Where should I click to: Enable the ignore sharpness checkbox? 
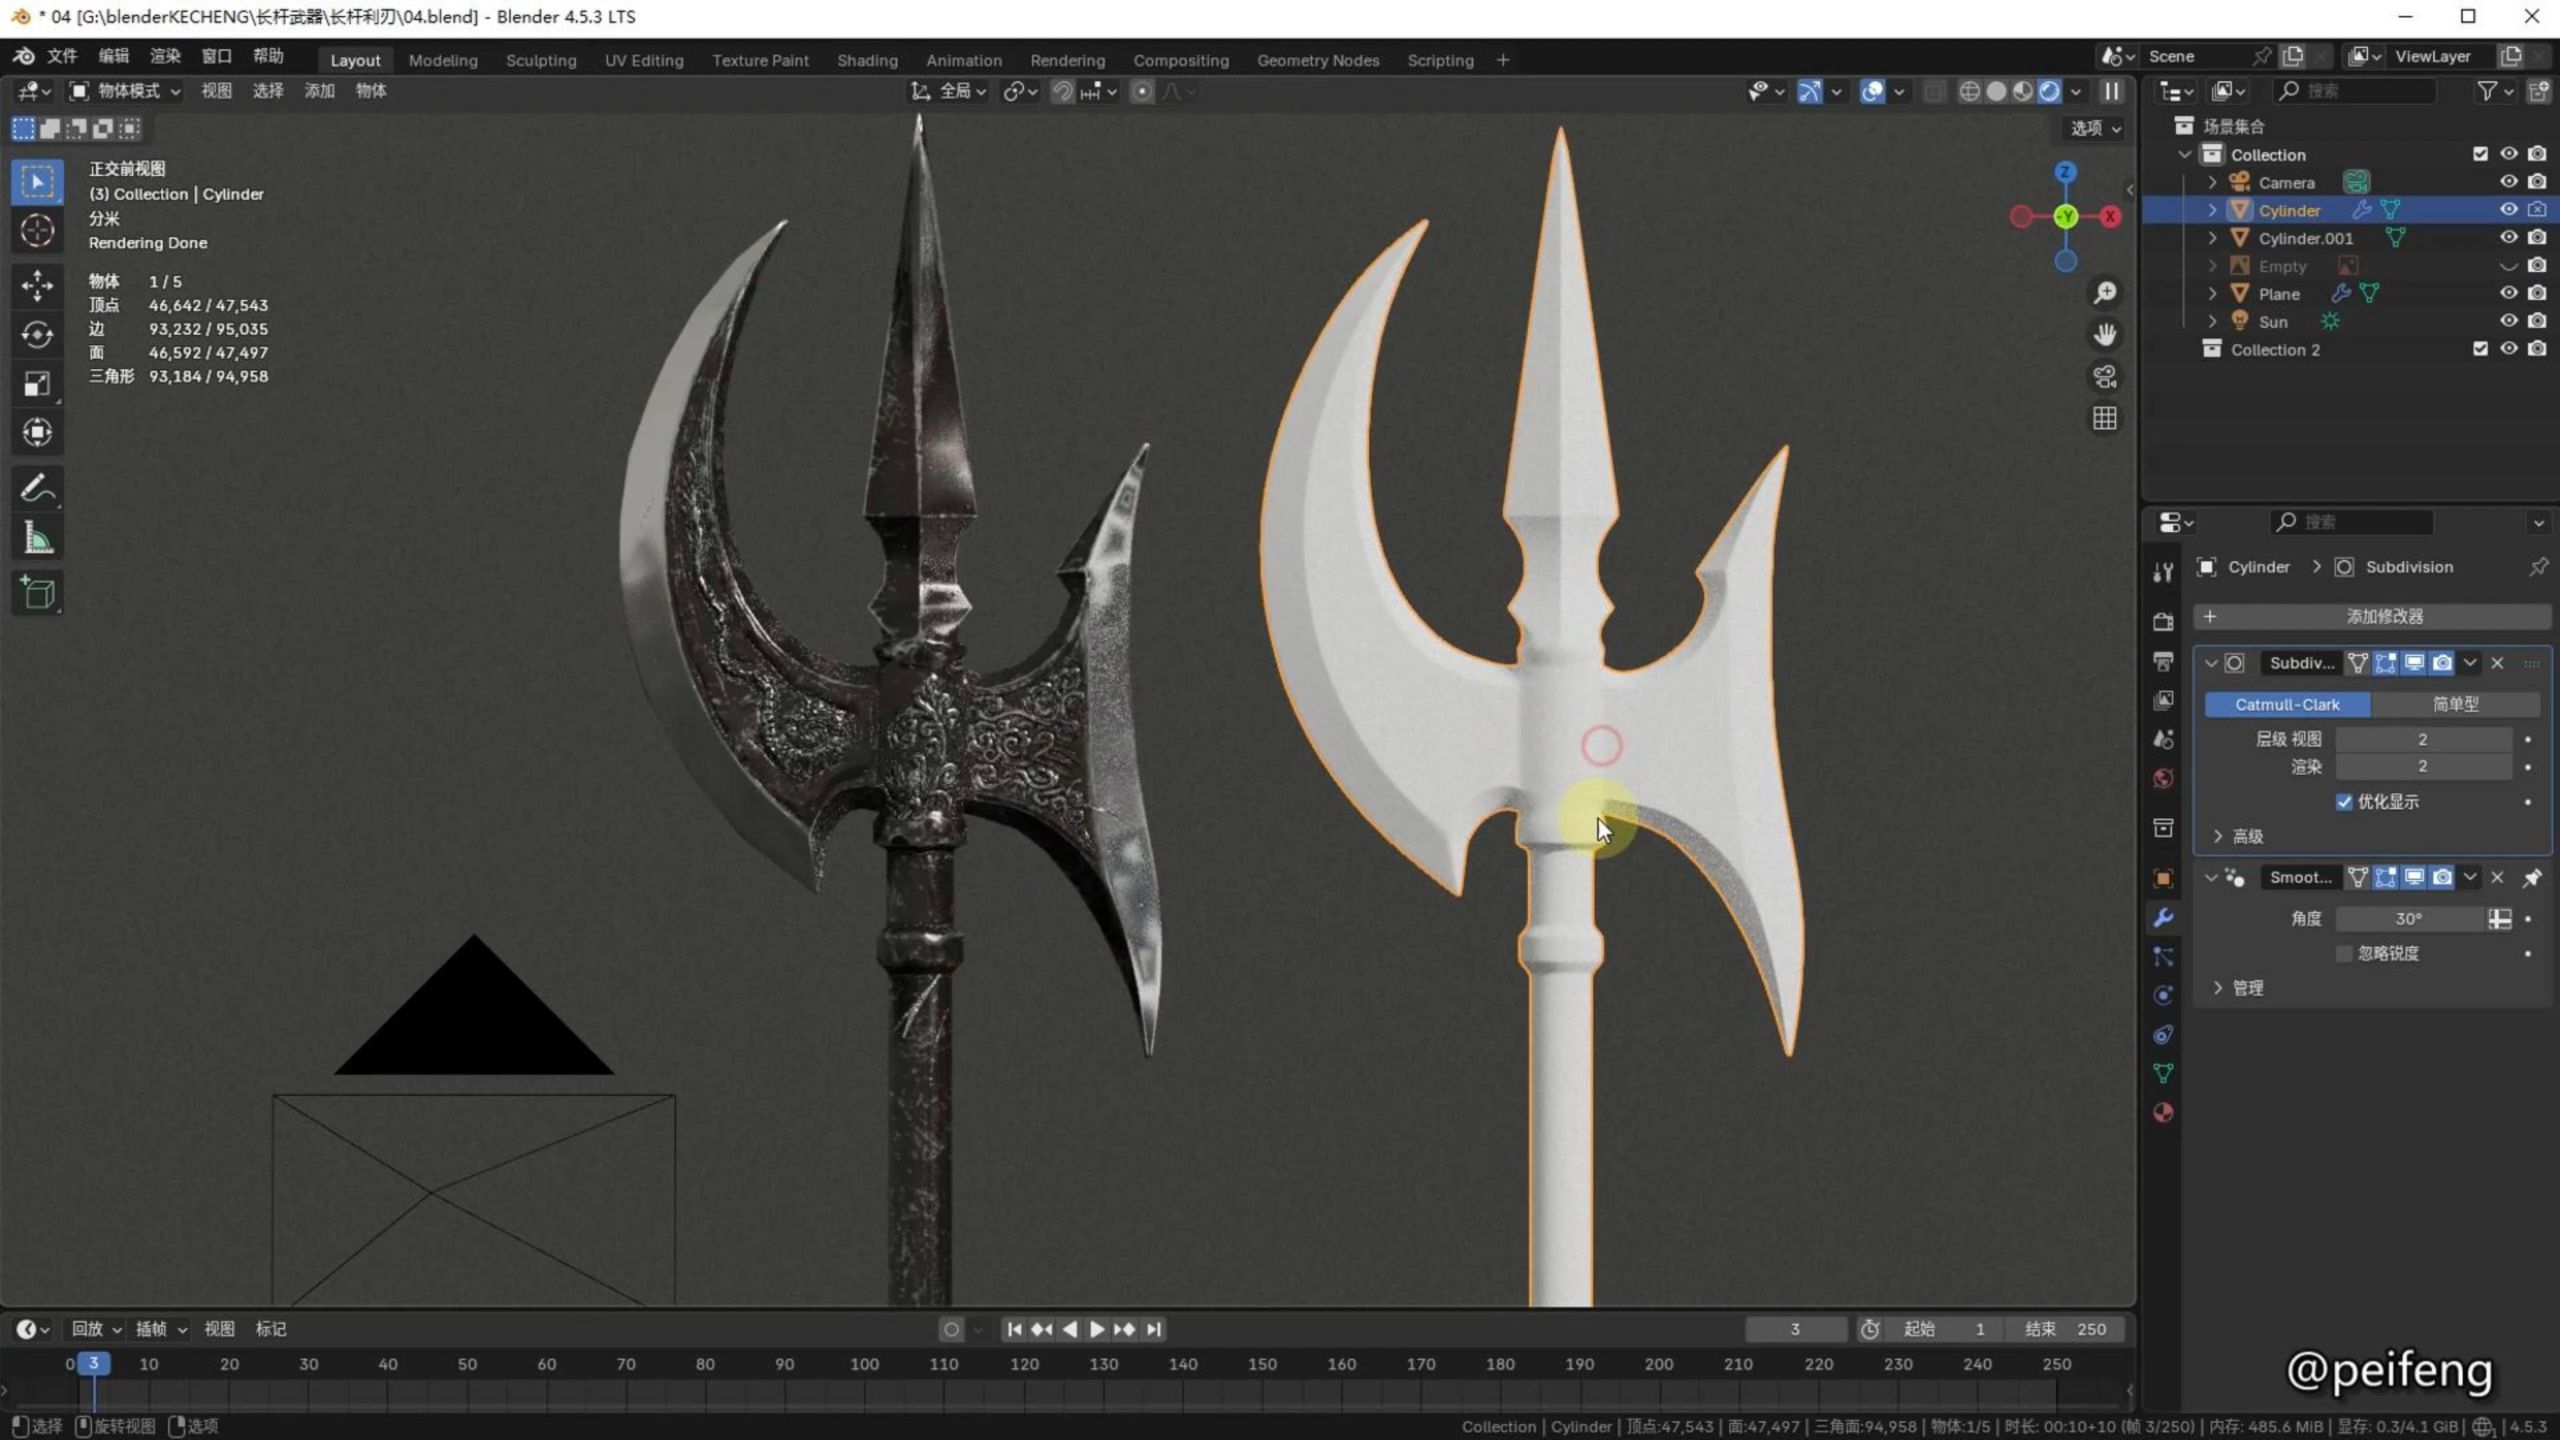point(2344,953)
